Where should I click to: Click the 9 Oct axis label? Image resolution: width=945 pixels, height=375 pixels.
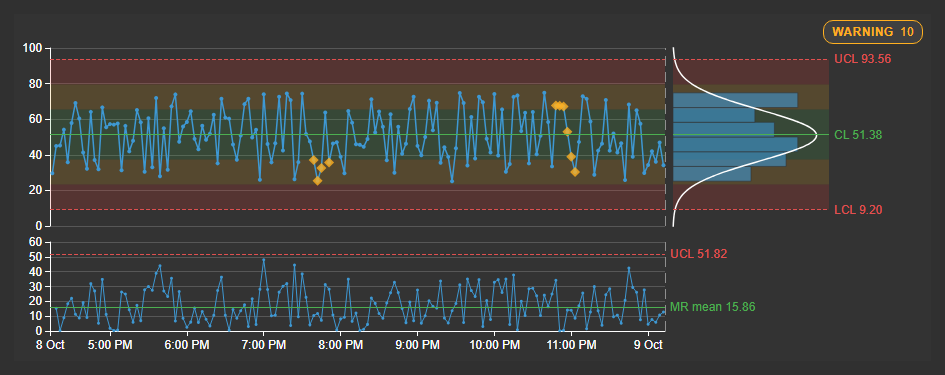pyautogui.click(x=649, y=345)
